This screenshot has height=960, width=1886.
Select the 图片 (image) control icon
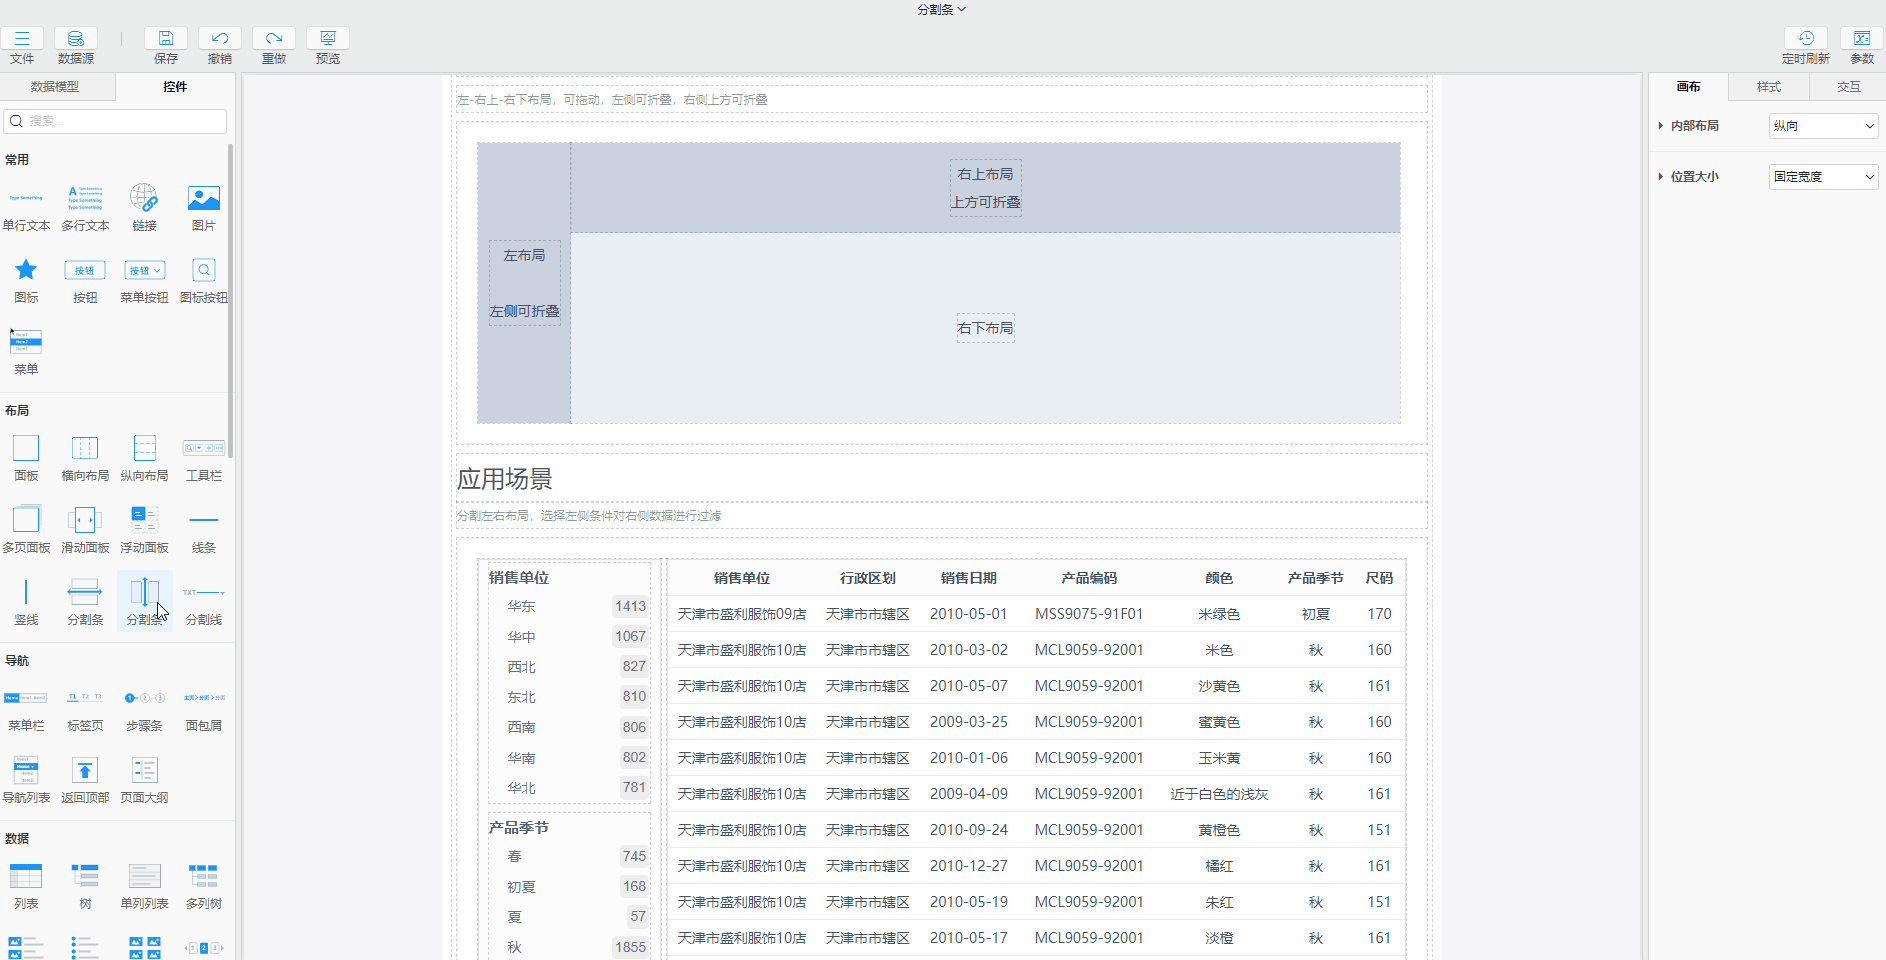[x=203, y=197]
